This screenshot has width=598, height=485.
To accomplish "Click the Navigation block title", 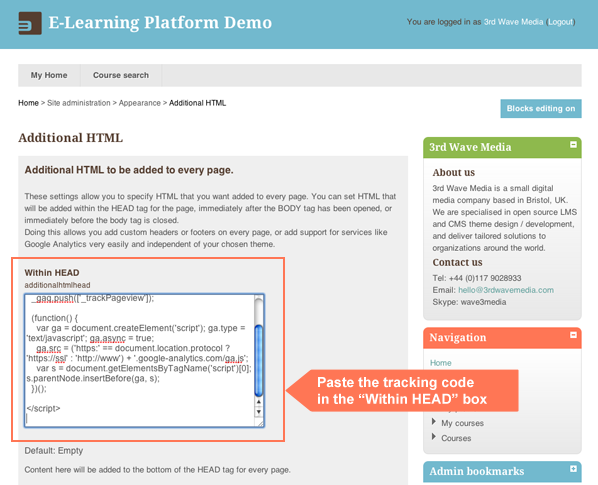I will (x=458, y=337).
